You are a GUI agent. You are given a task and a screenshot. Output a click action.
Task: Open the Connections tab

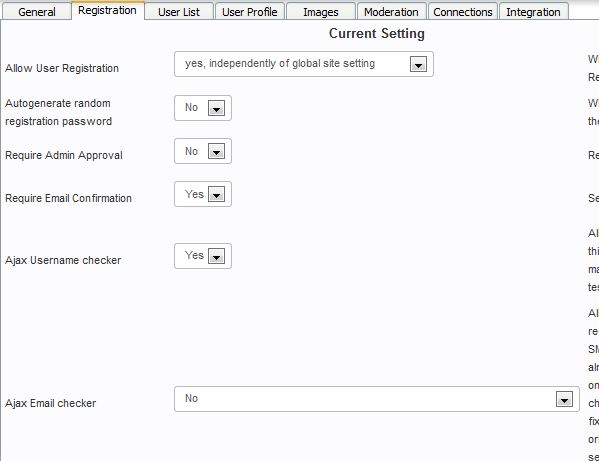(463, 11)
